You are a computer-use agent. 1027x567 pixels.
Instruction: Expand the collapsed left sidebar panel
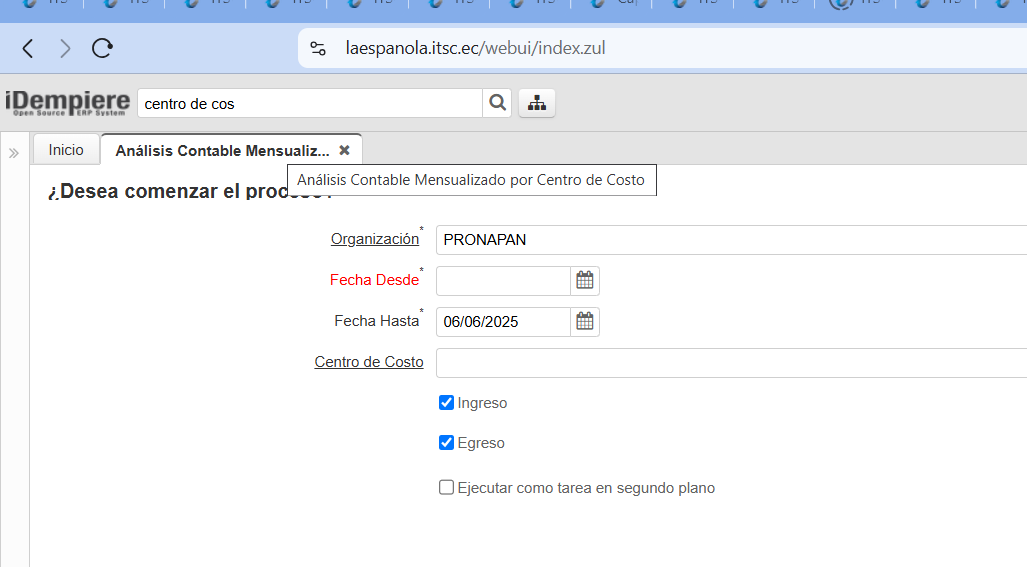(x=14, y=153)
